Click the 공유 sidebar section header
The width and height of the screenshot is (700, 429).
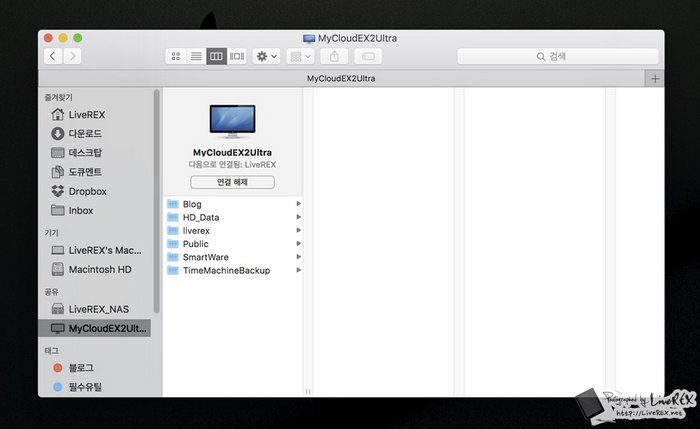click(x=51, y=292)
